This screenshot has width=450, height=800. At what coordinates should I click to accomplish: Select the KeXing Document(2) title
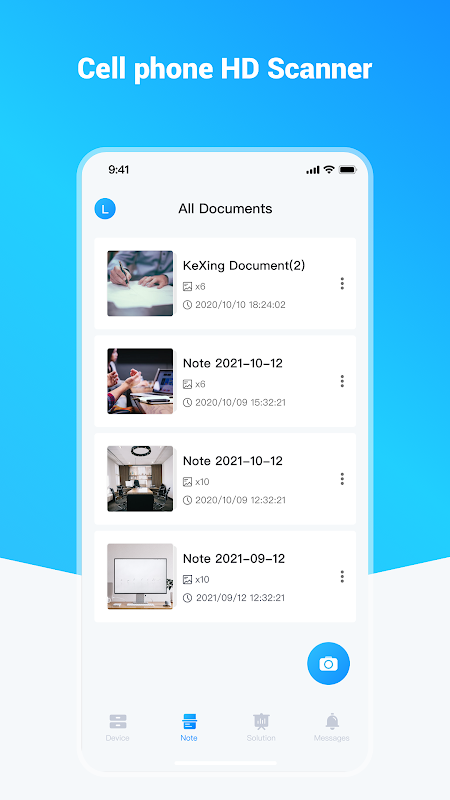244,265
